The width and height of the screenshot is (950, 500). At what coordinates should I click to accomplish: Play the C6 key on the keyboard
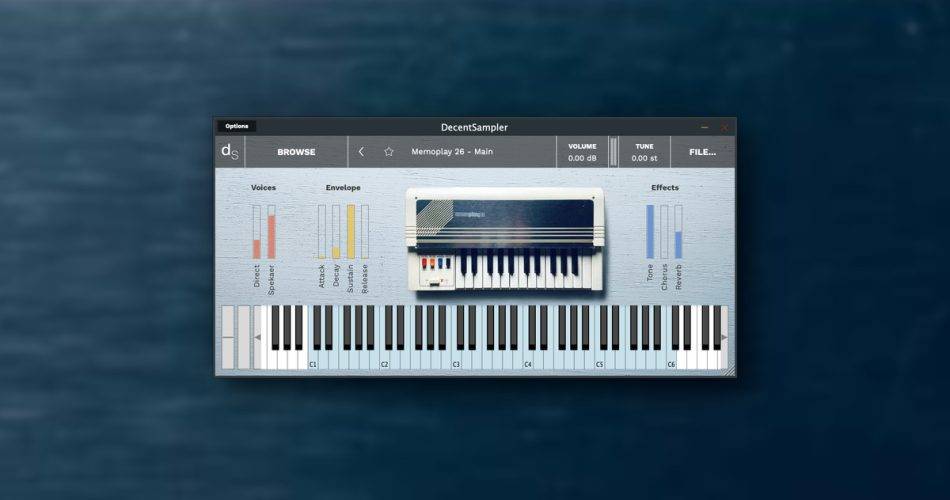[x=671, y=360]
